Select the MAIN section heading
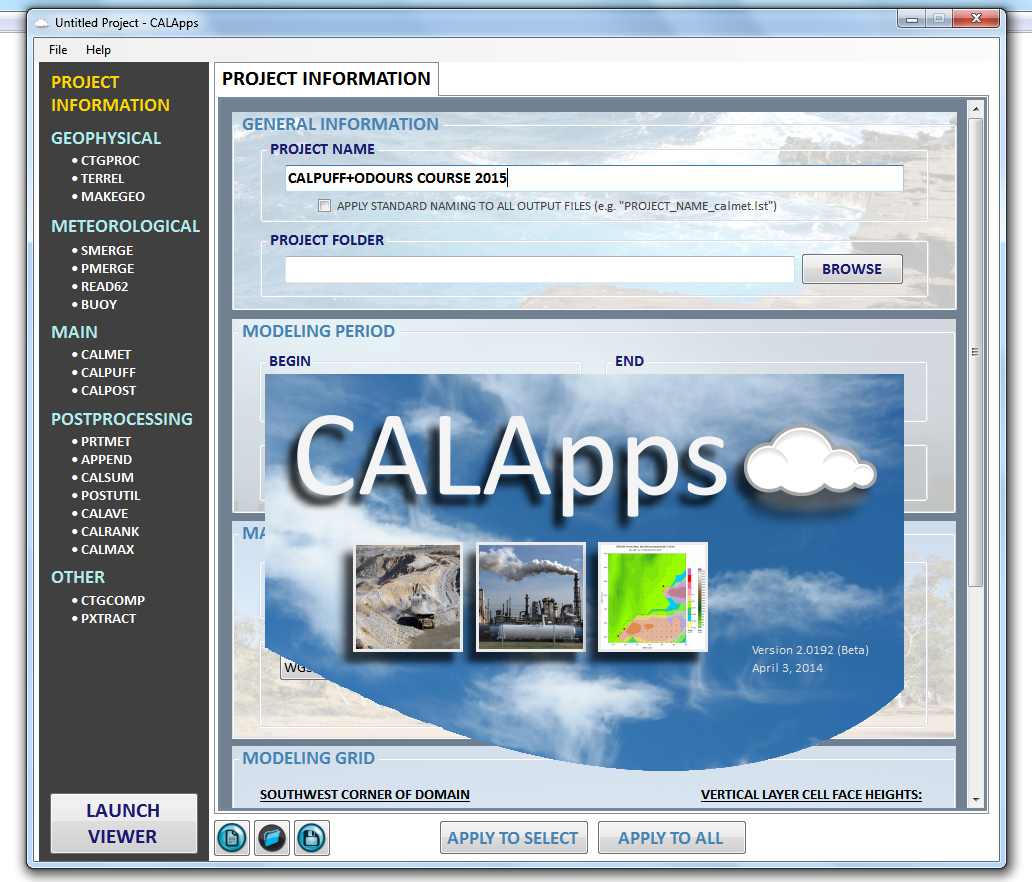This screenshot has width=1032, height=882. [74, 332]
